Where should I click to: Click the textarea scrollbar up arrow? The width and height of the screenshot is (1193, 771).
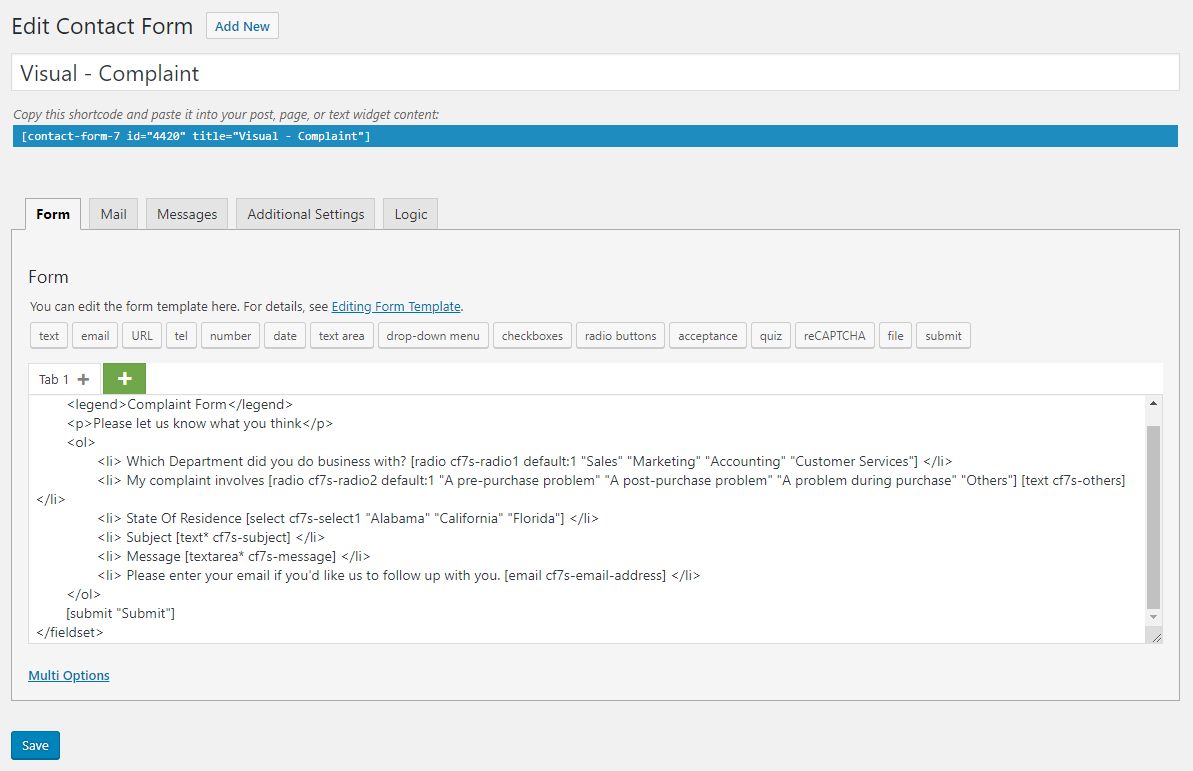[1154, 403]
